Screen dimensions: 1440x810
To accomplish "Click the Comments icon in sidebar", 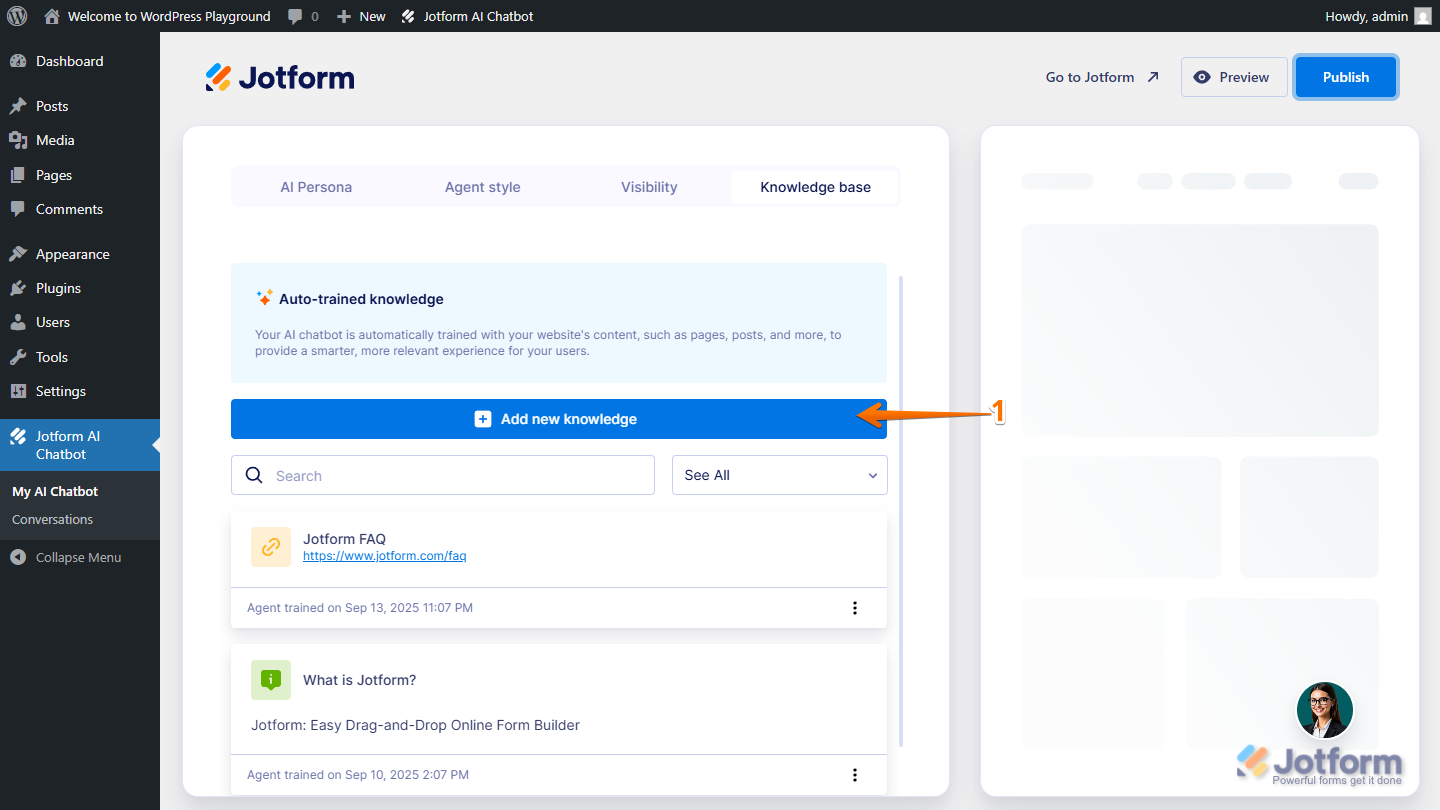I will click(18, 209).
